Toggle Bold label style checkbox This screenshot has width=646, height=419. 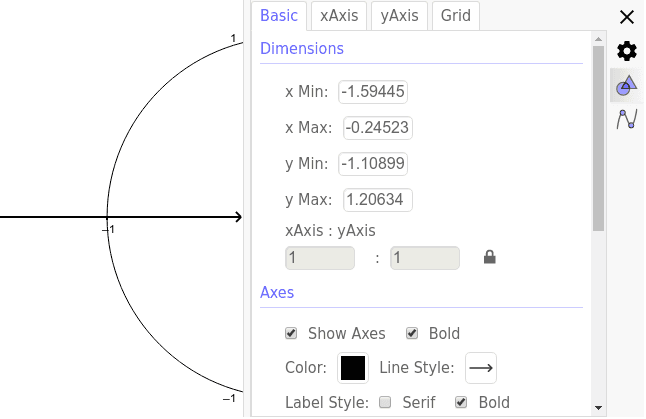click(461, 402)
